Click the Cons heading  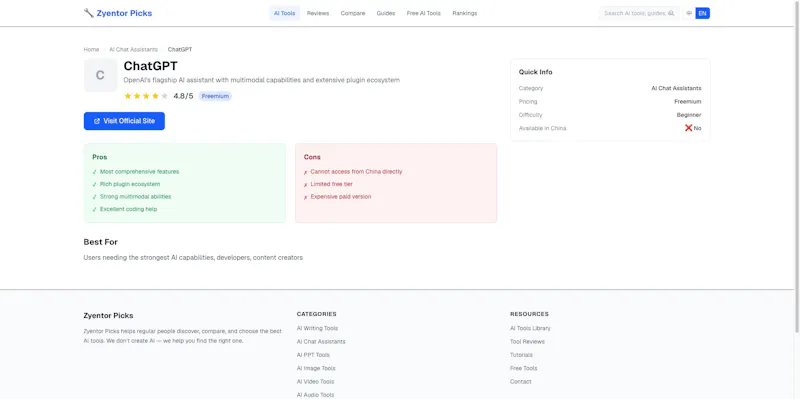click(x=312, y=157)
